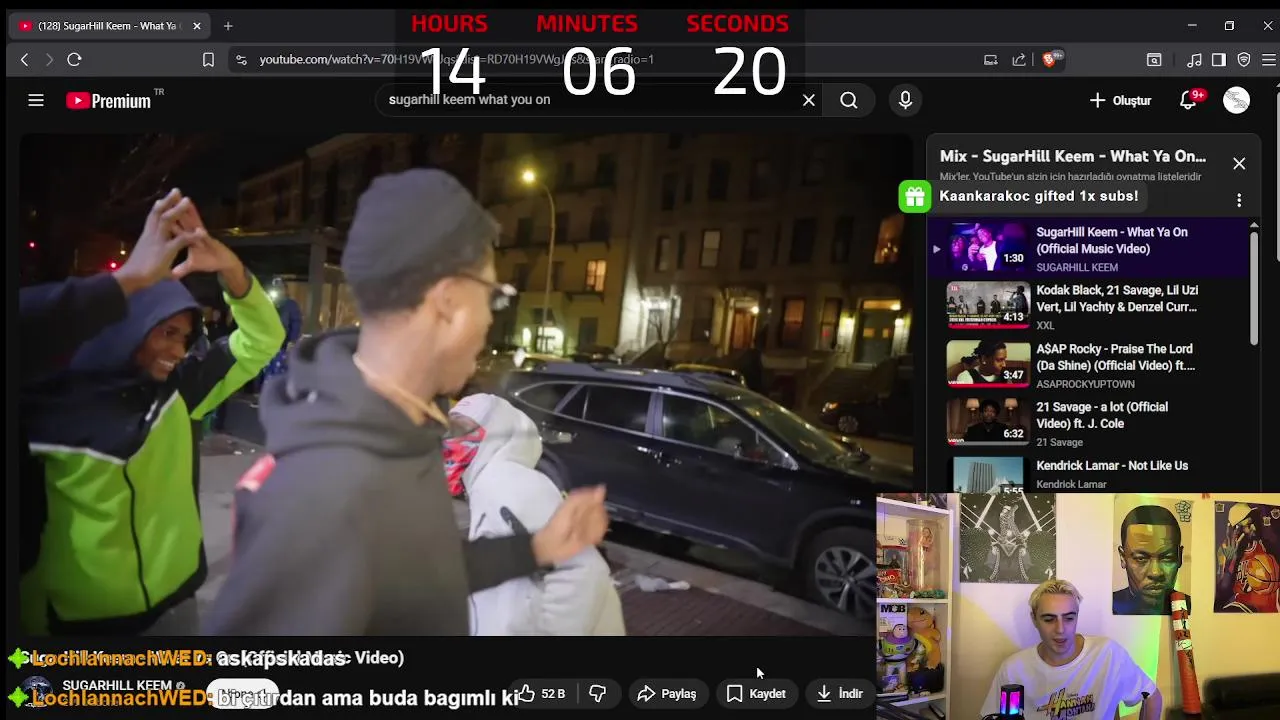Click the picture-in-picture icon in address bar
The width and height of the screenshot is (1280, 720).
pos(991,60)
